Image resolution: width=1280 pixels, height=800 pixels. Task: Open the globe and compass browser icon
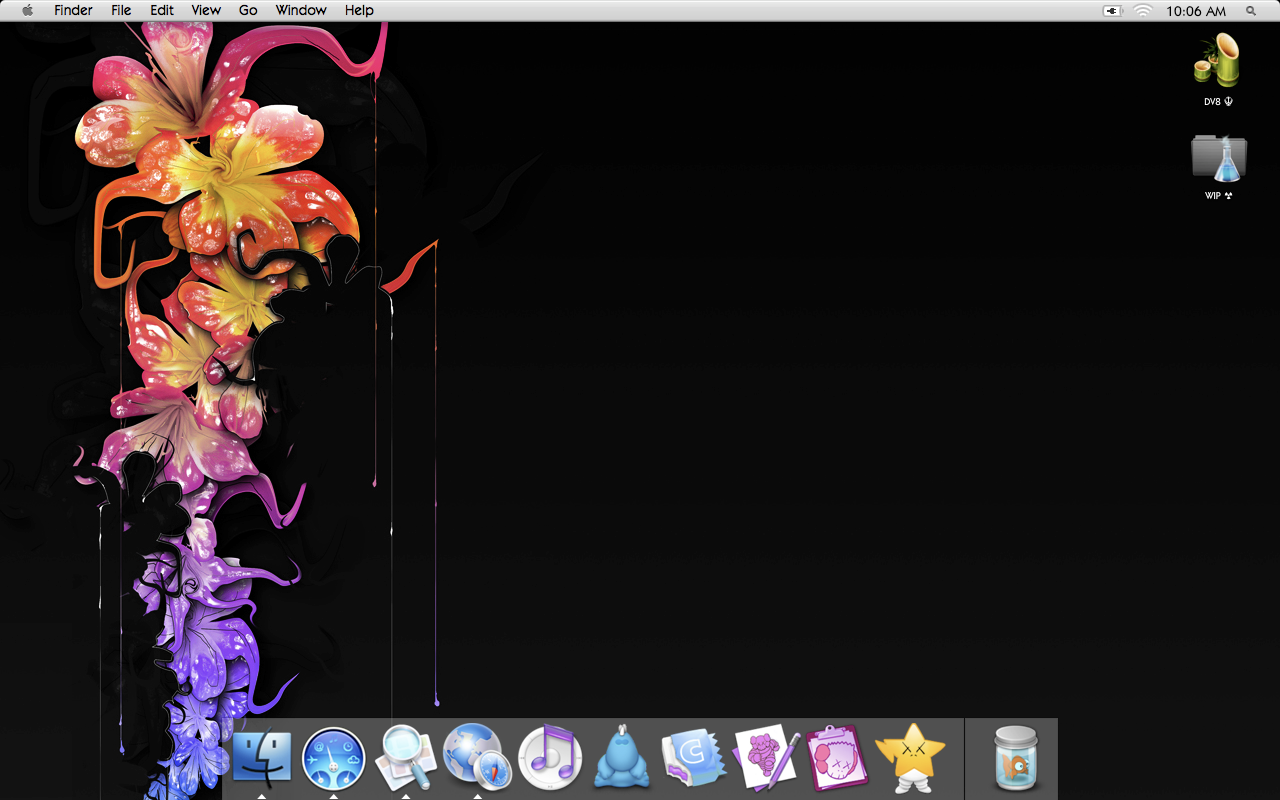click(477, 756)
